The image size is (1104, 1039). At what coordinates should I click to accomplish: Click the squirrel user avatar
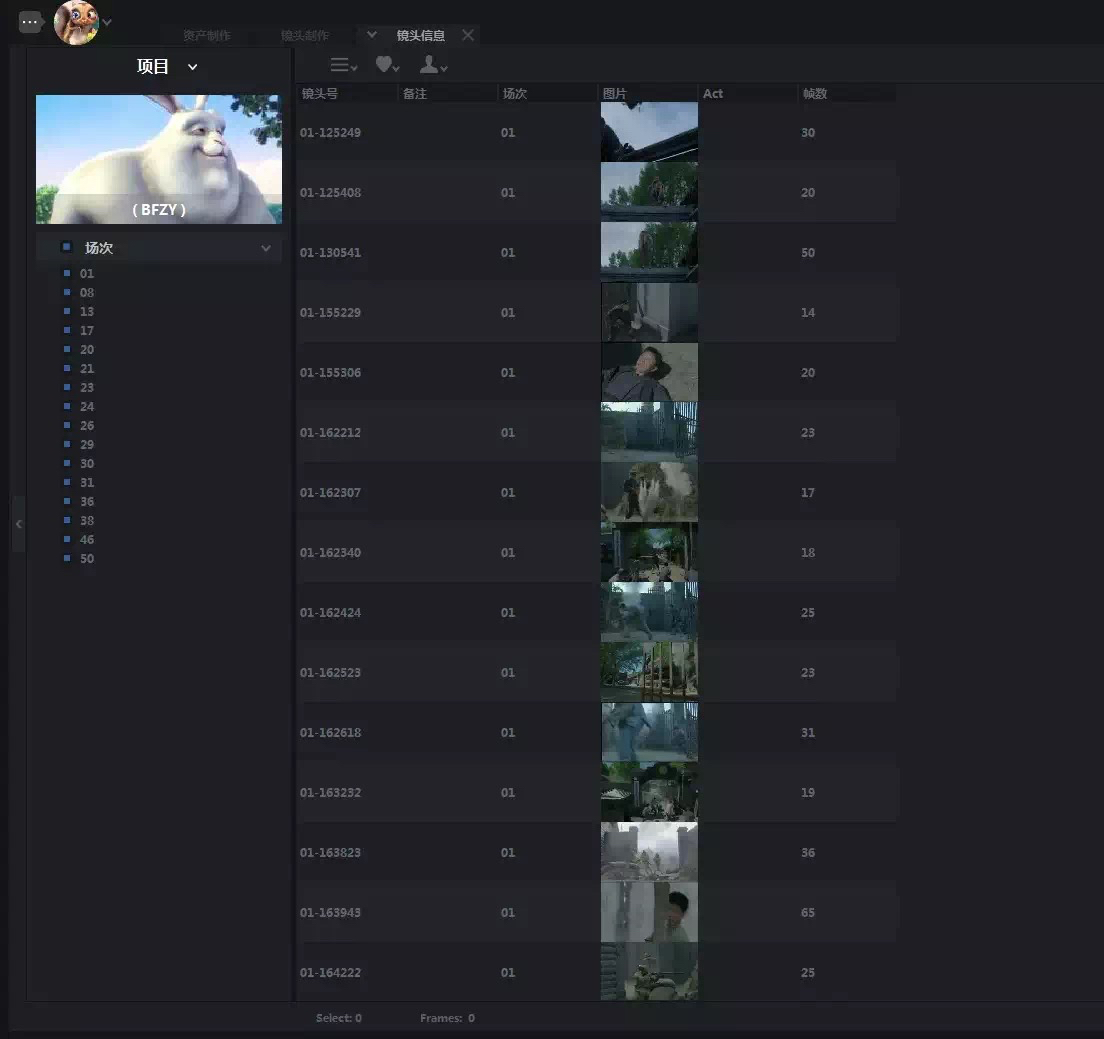(x=76, y=22)
